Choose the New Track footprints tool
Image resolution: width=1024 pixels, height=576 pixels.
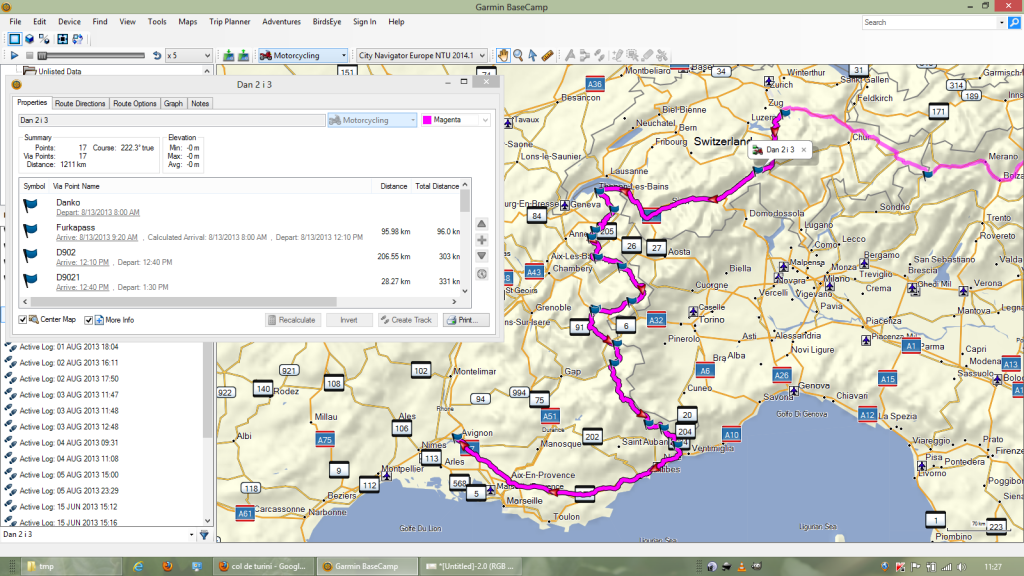[x=600, y=56]
